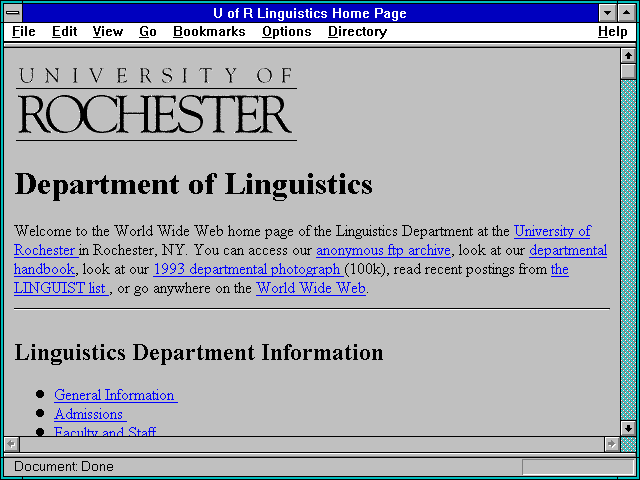
Task: Open the departmental handbook link
Action: [568, 250]
